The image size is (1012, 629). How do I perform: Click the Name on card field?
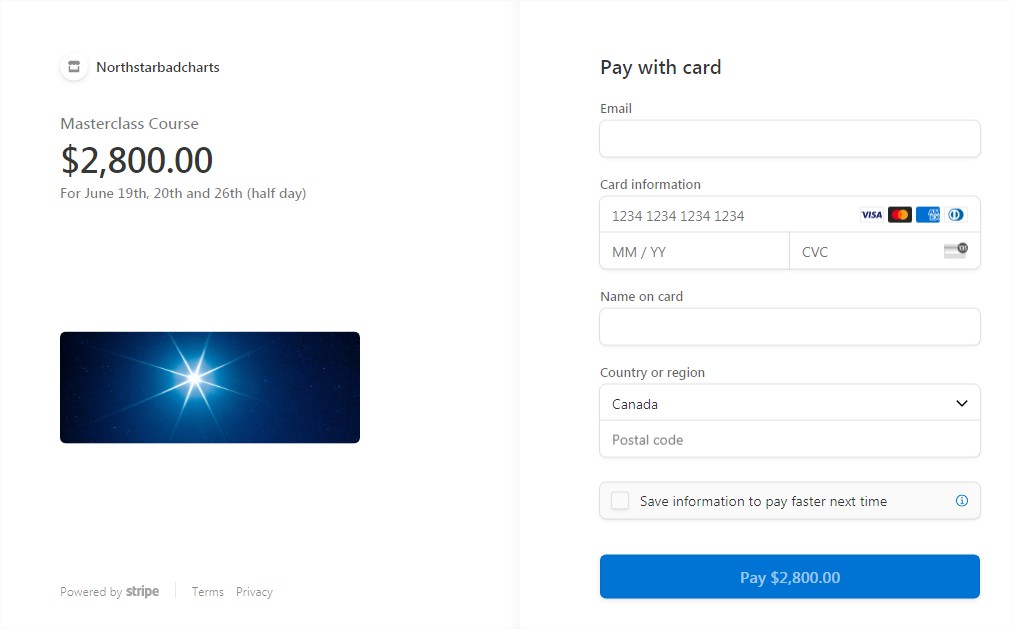pos(790,326)
